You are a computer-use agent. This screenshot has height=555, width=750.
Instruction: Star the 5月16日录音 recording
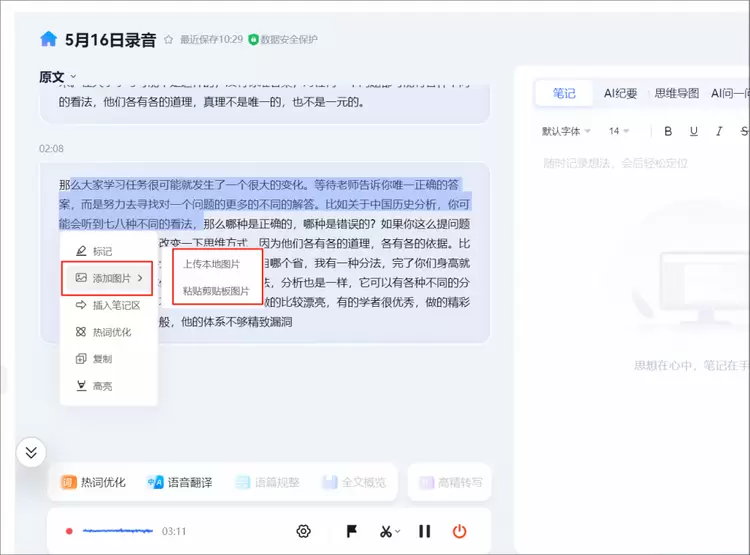click(x=168, y=40)
